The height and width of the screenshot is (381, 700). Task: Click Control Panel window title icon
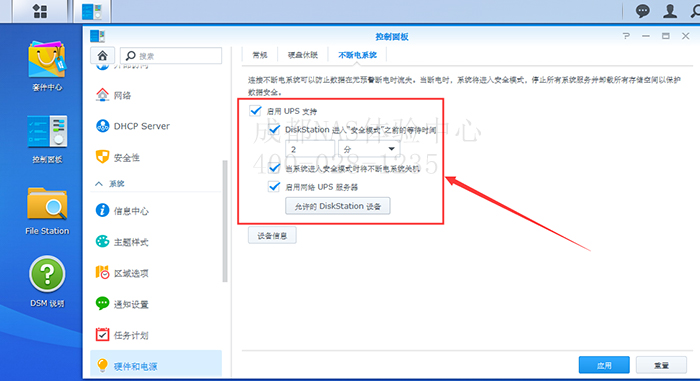[97, 36]
